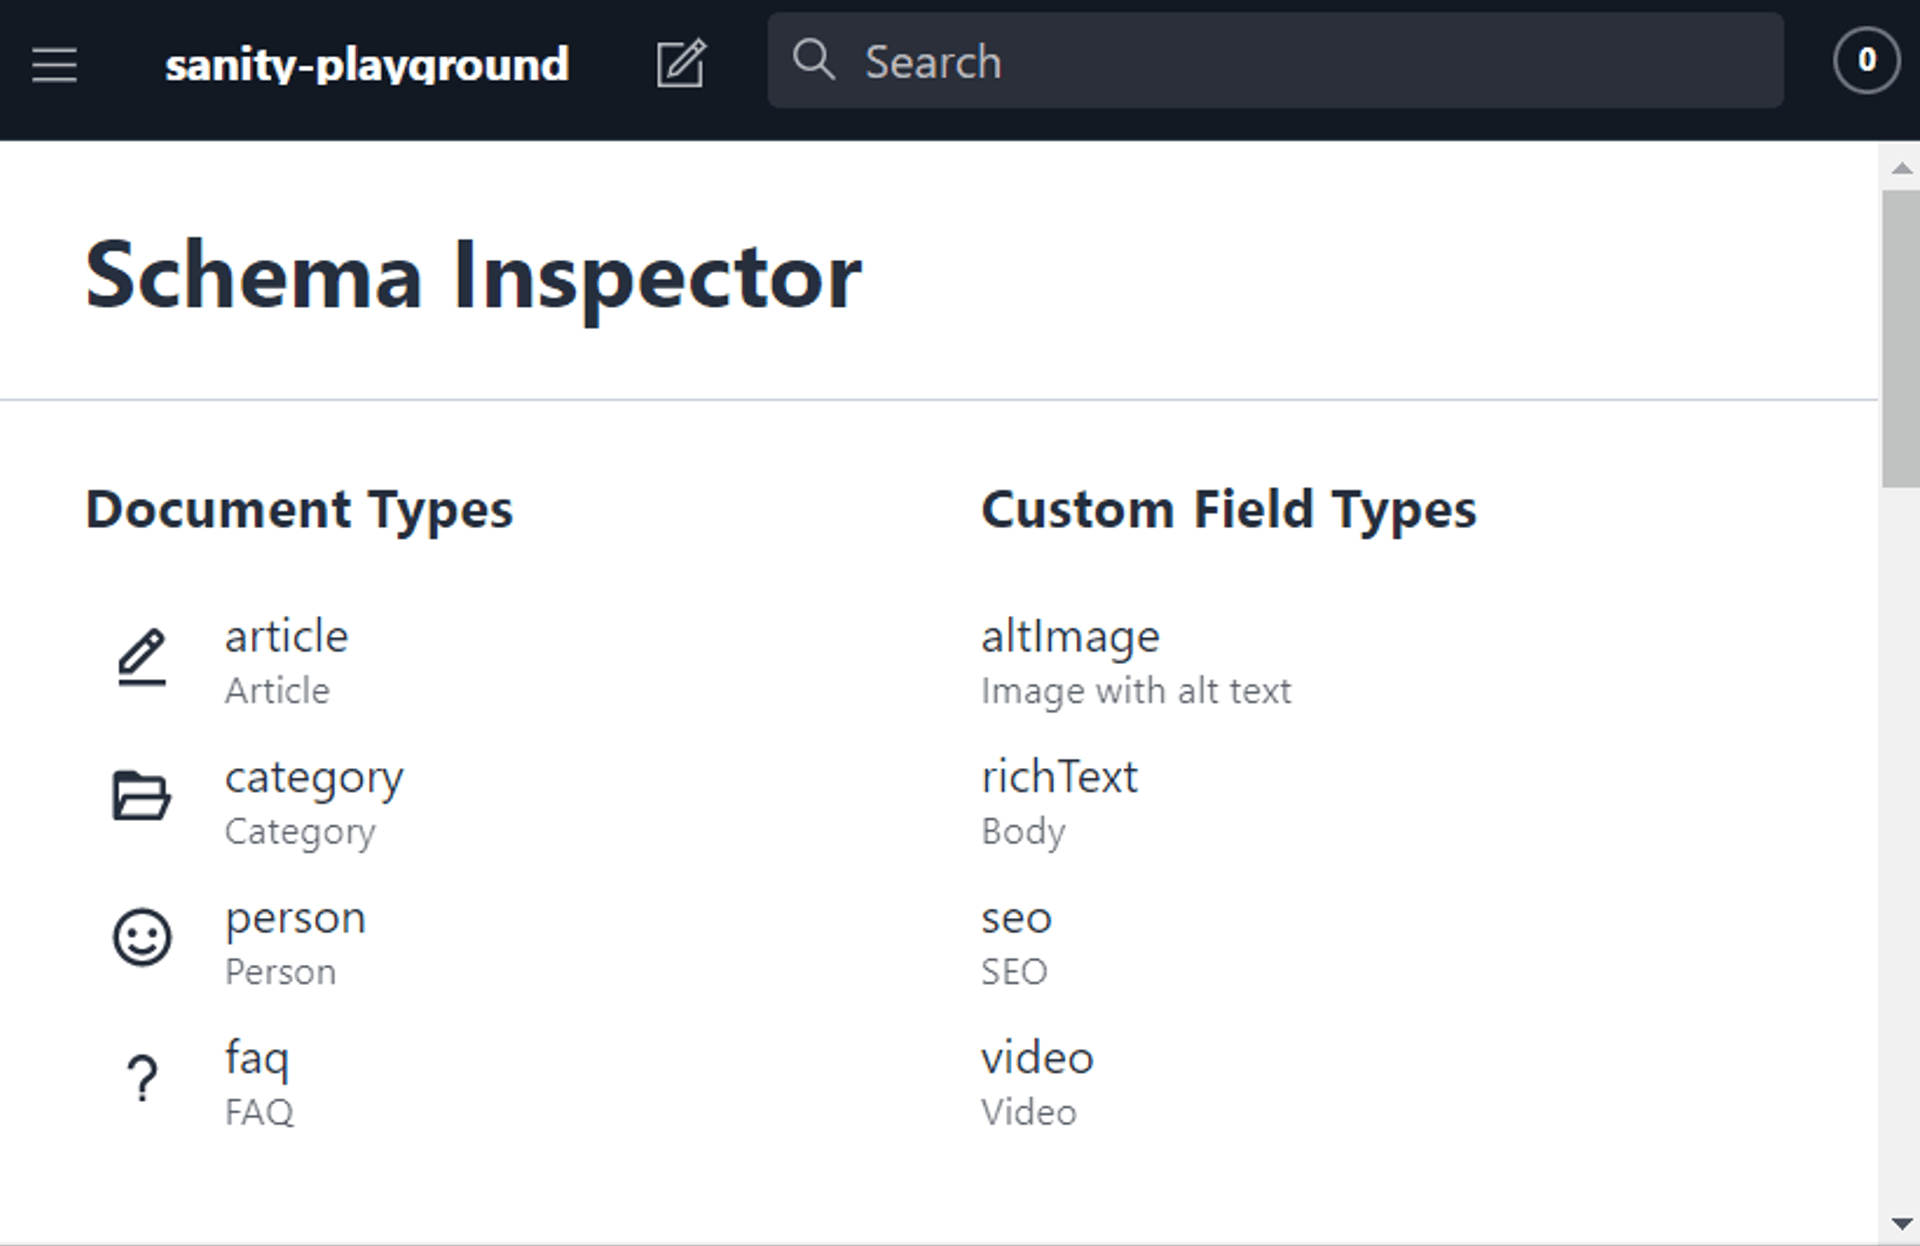Open the category document type
This screenshot has height=1246, width=1920.
point(314,778)
